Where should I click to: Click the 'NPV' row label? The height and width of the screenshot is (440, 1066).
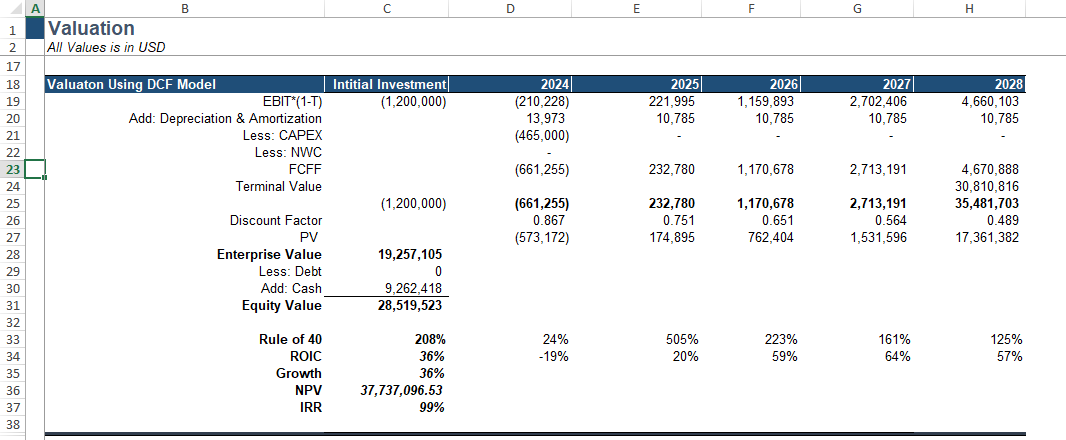click(x=309, y=390)
